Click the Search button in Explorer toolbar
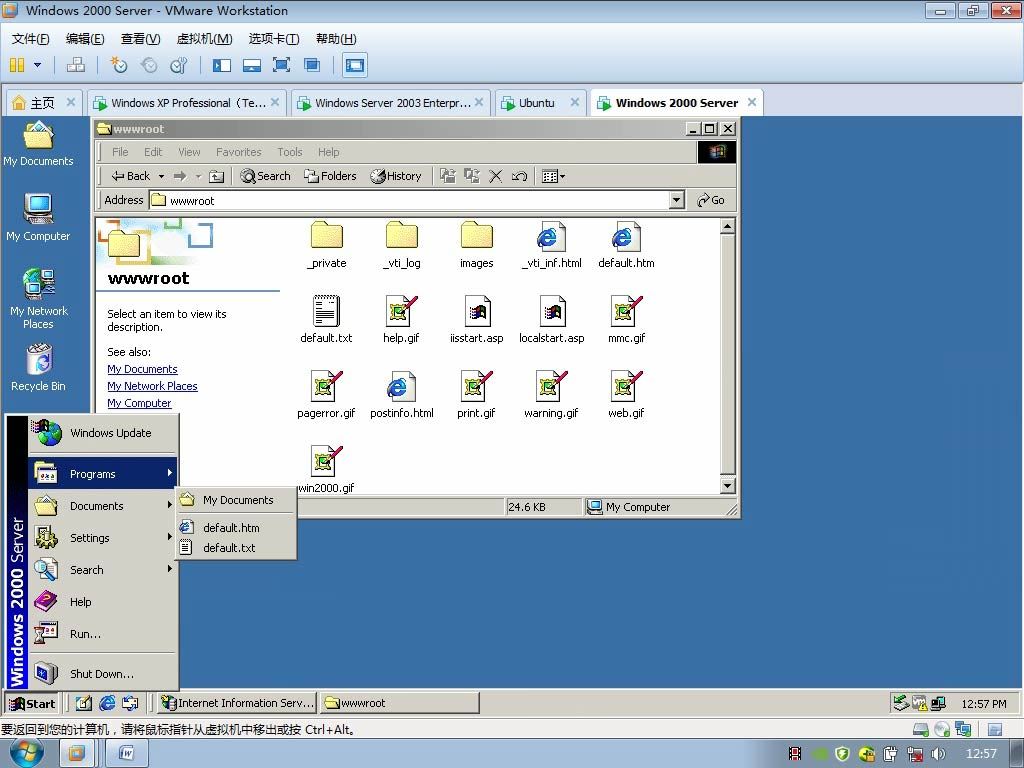This screenshot has height=768, width=1024. click(265, 176)
